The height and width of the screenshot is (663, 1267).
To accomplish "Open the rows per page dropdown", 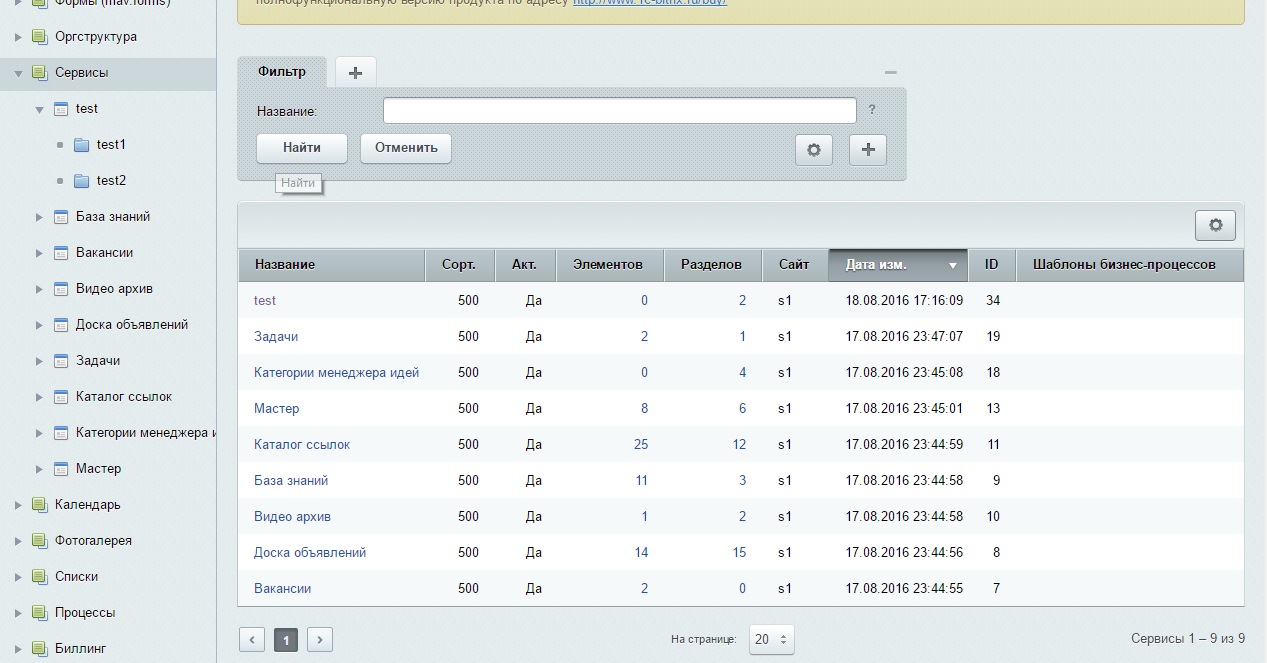I will 771,639.
